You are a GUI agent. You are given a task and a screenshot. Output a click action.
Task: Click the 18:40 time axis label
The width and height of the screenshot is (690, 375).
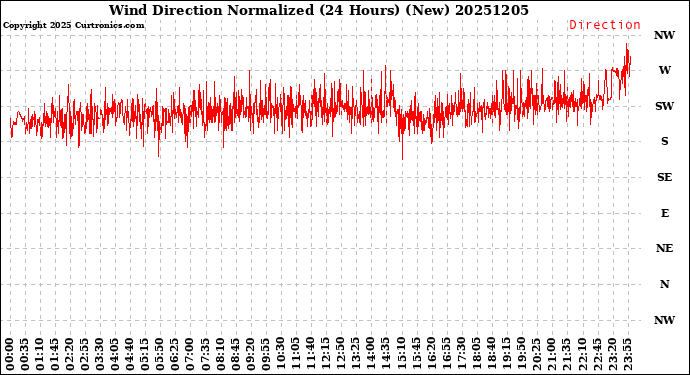point(491,355)
